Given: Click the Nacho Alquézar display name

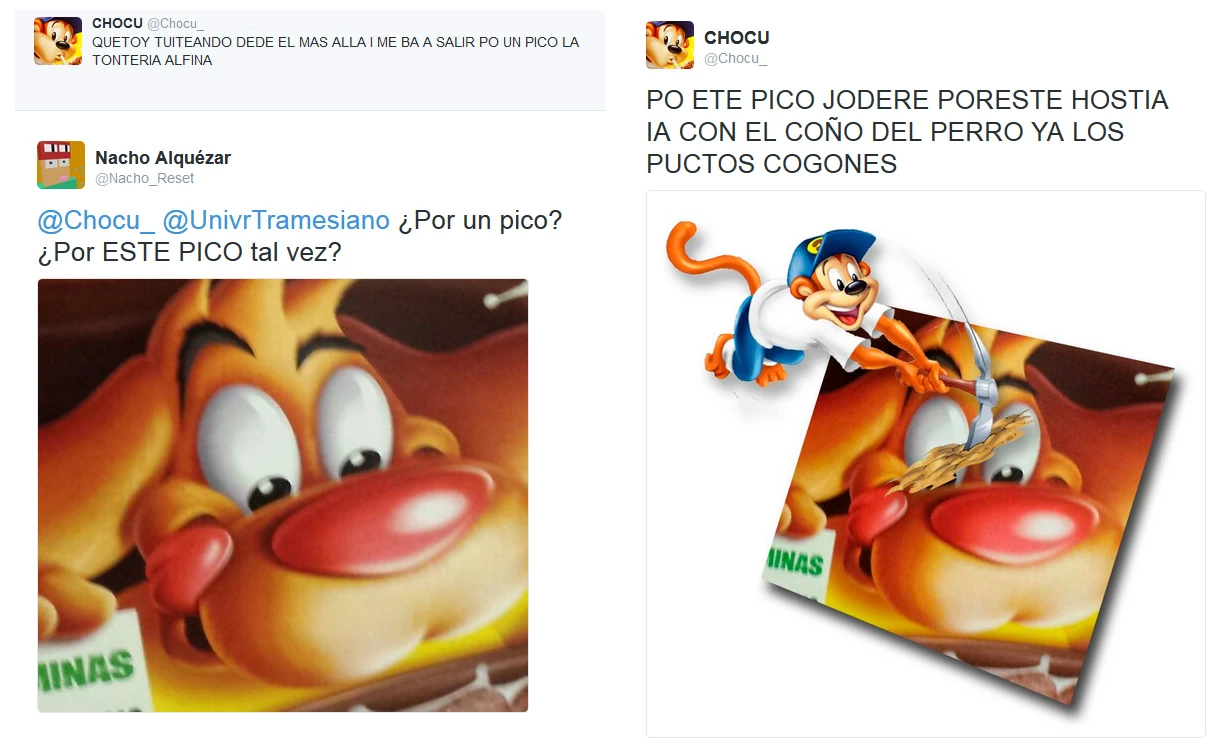Looking at the screenshot, I should (163, 158).
